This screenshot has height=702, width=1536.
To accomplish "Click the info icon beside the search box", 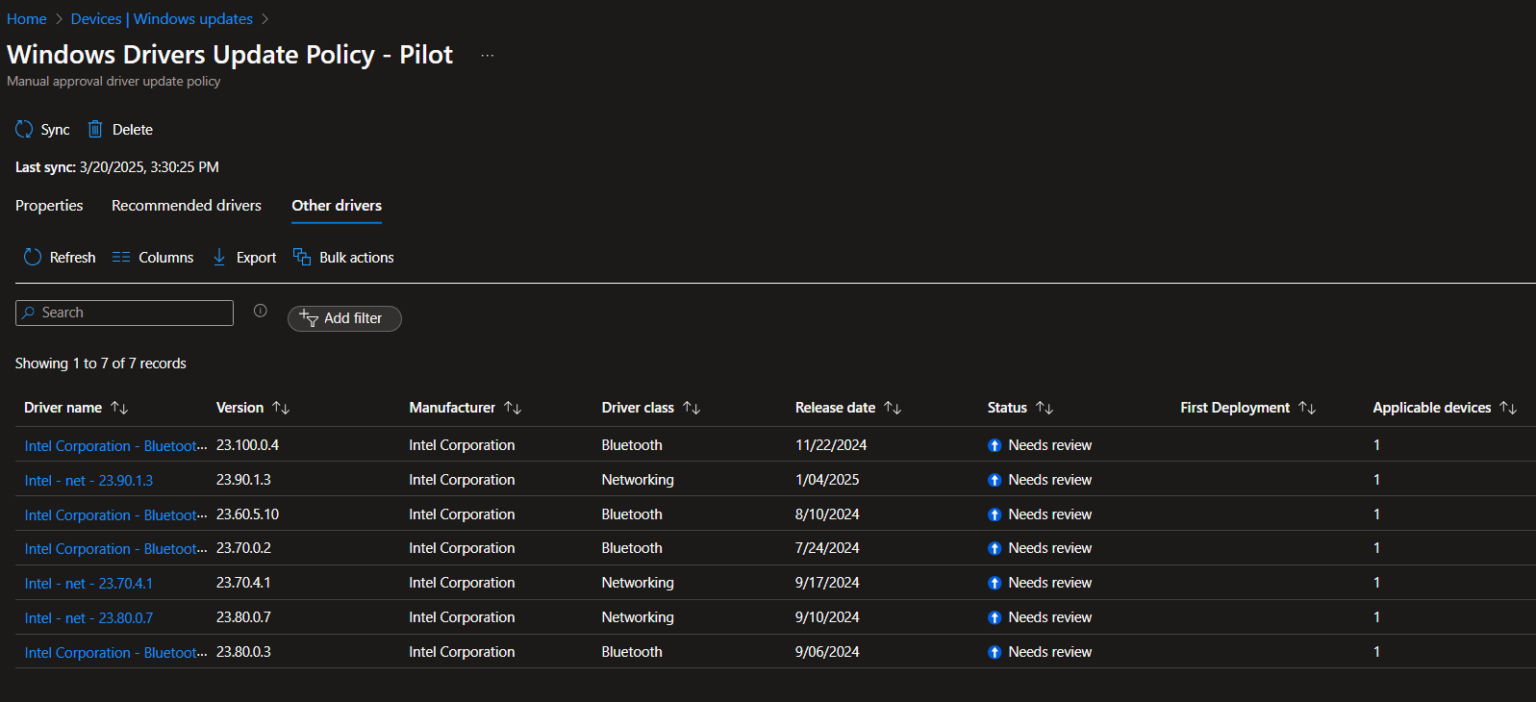I will (x=260, y=311).
